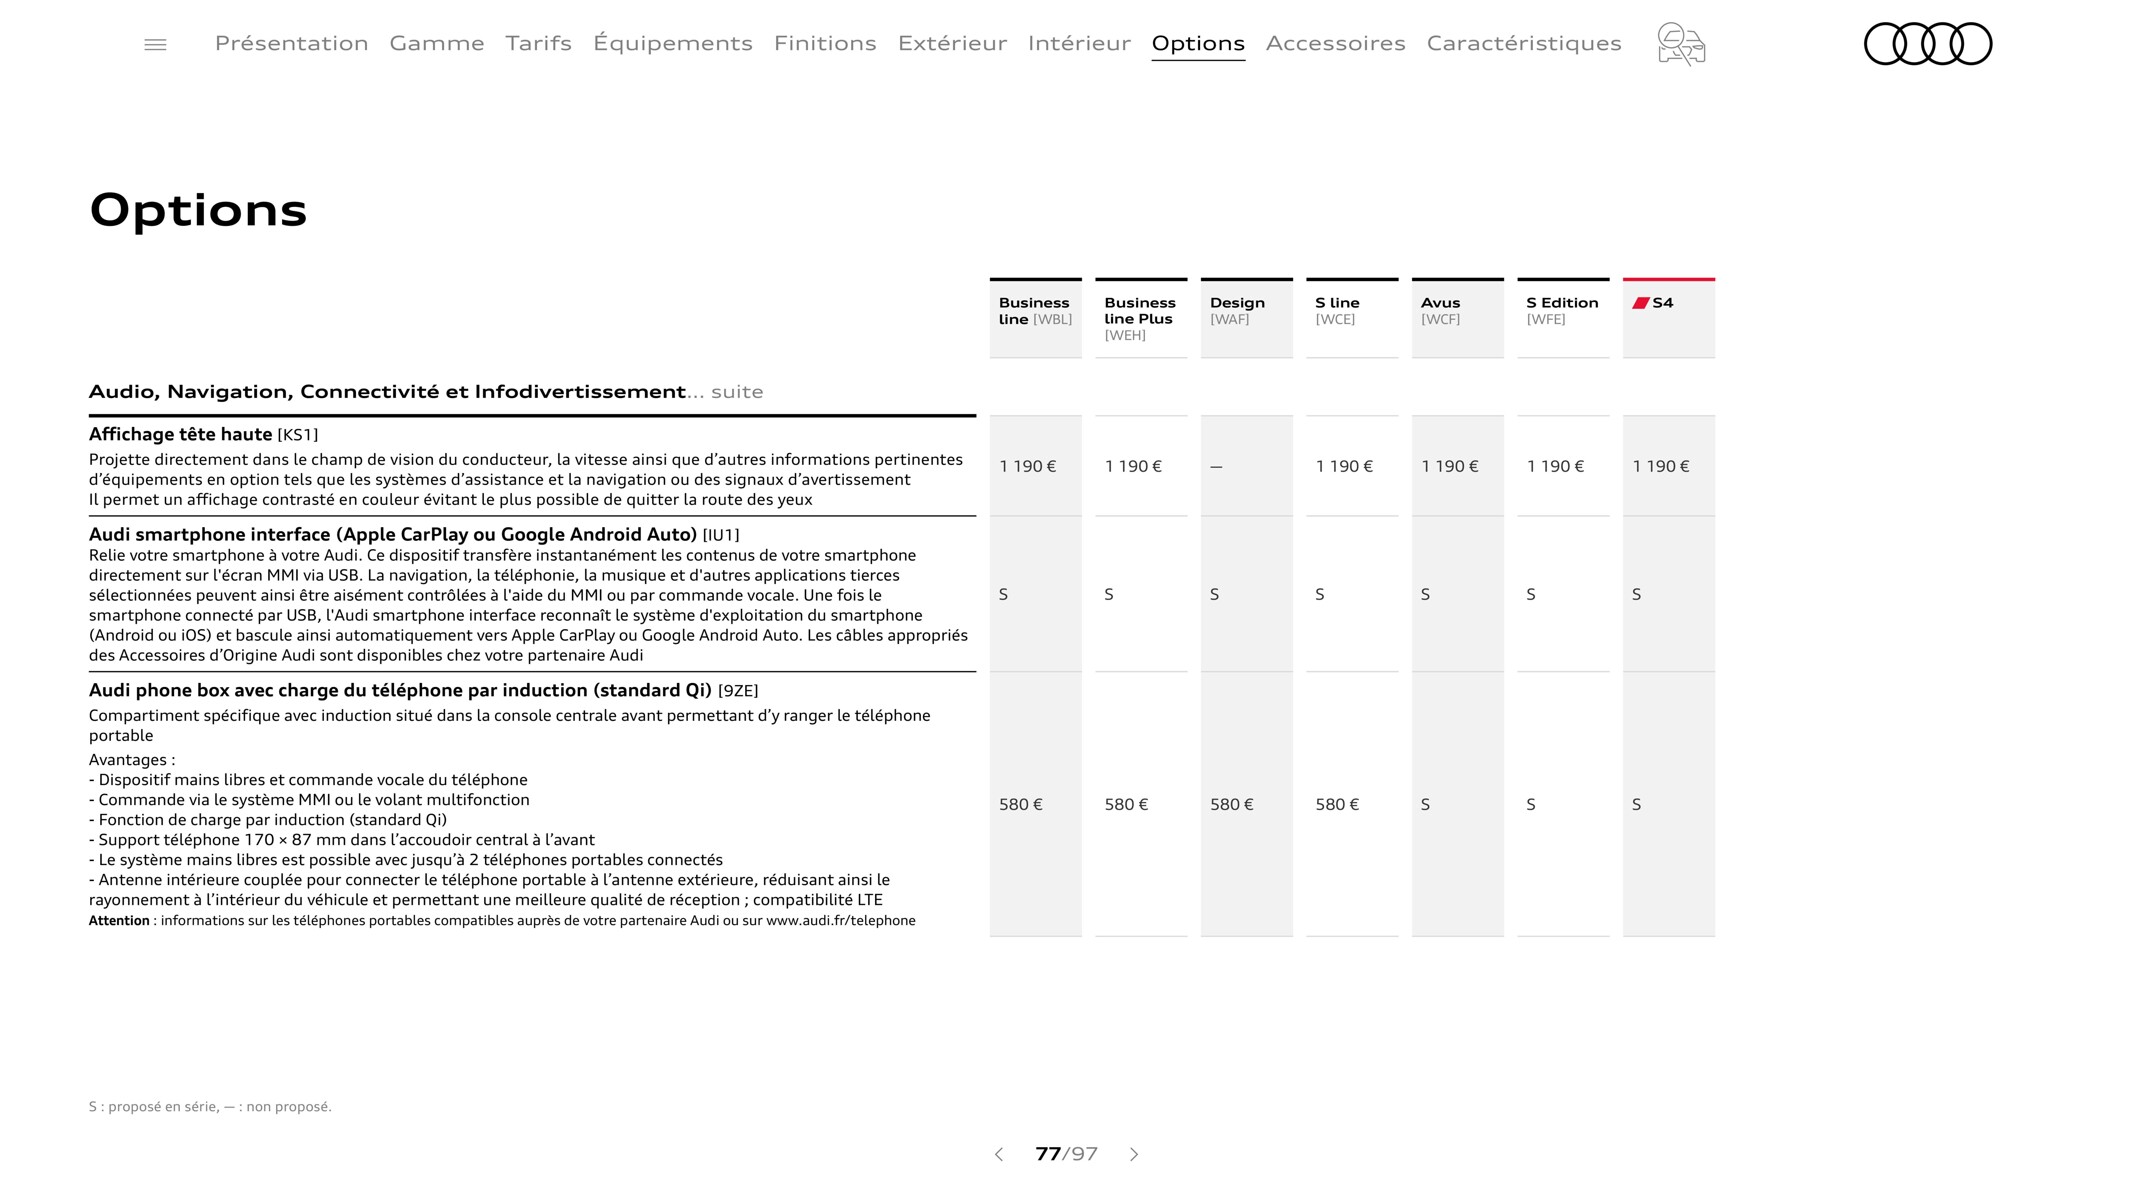The width and height of the screenshot is (2133, 1200).
Task: Click the Affichage tête haute [KS1] title
Action: coord(204,434)
